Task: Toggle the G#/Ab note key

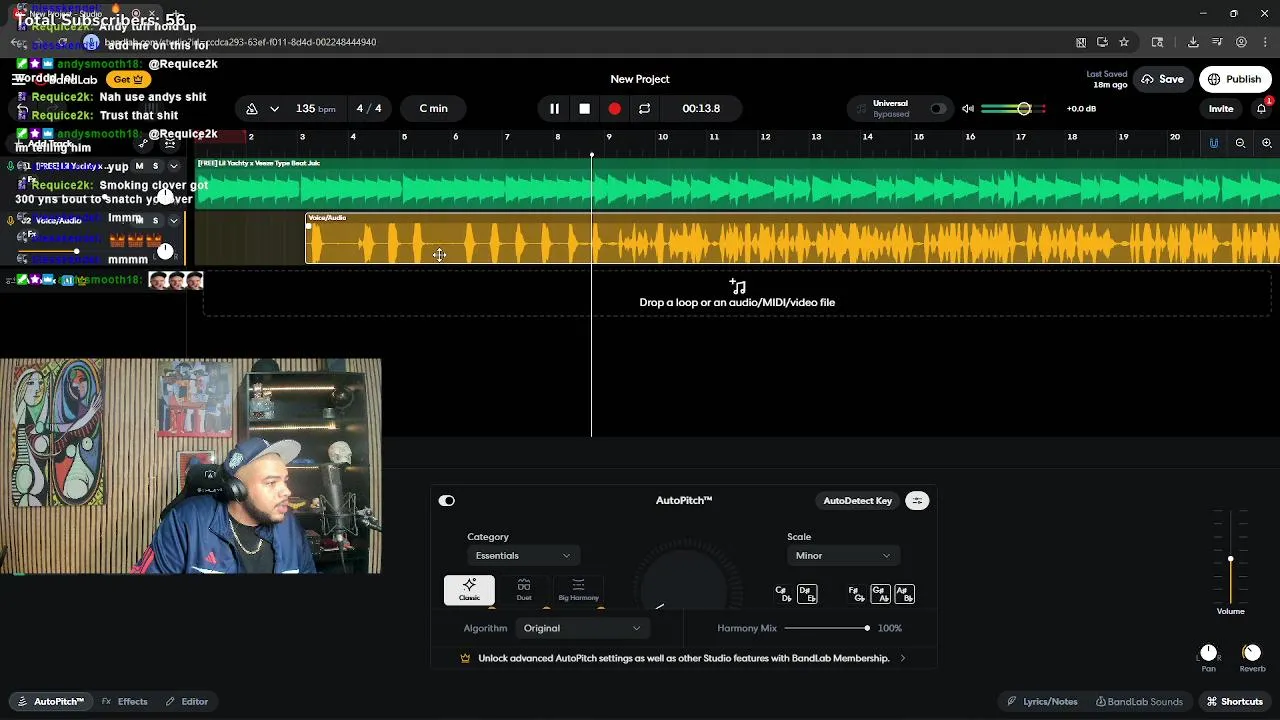Action: [x=880, y=594]
